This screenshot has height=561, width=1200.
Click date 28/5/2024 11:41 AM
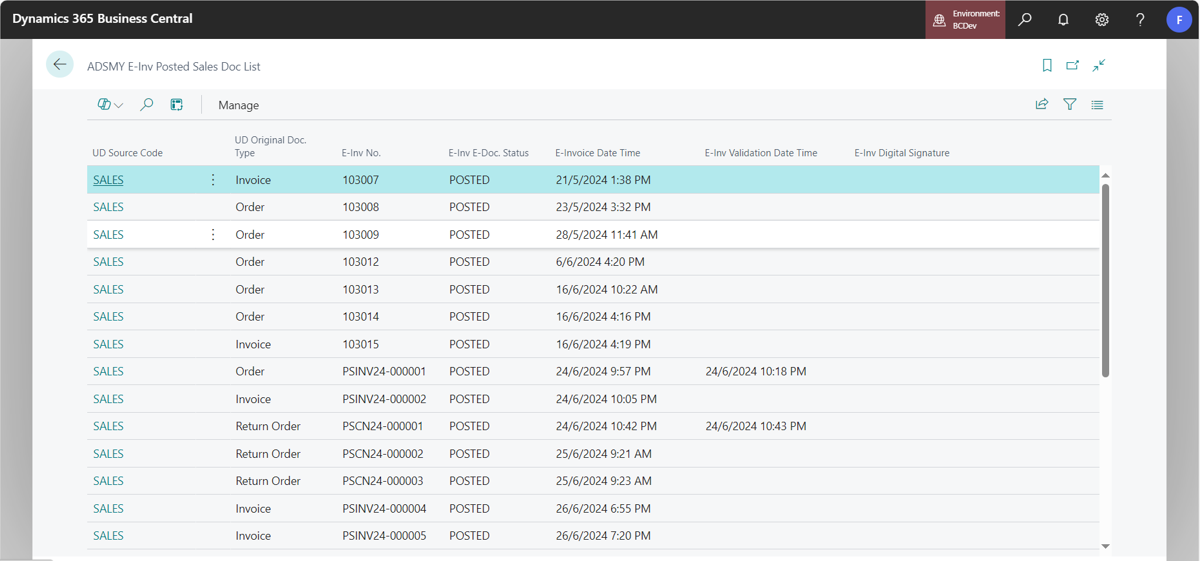click(607, 235)
